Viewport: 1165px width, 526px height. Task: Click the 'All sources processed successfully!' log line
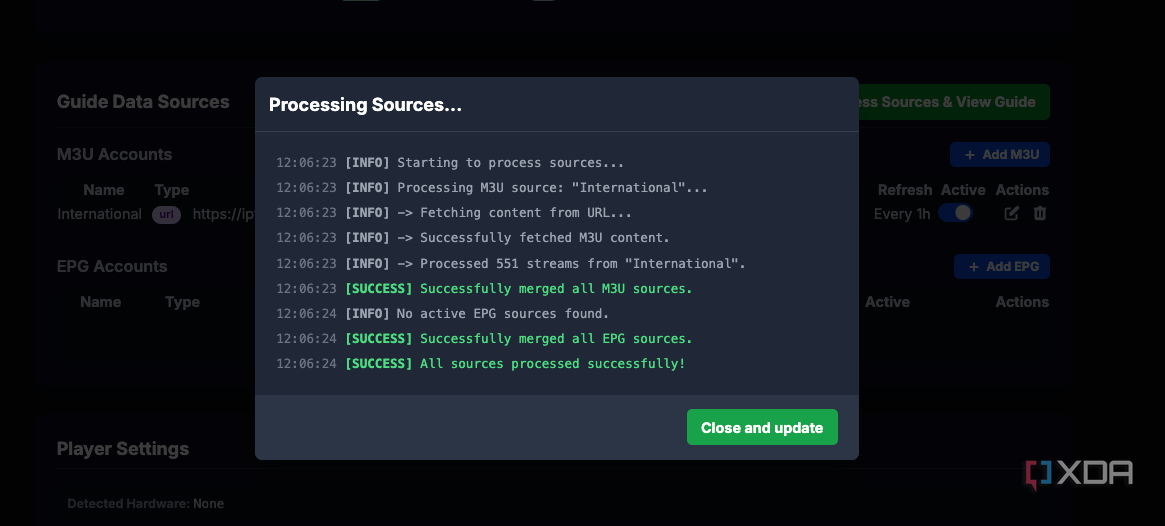point(552,364)
